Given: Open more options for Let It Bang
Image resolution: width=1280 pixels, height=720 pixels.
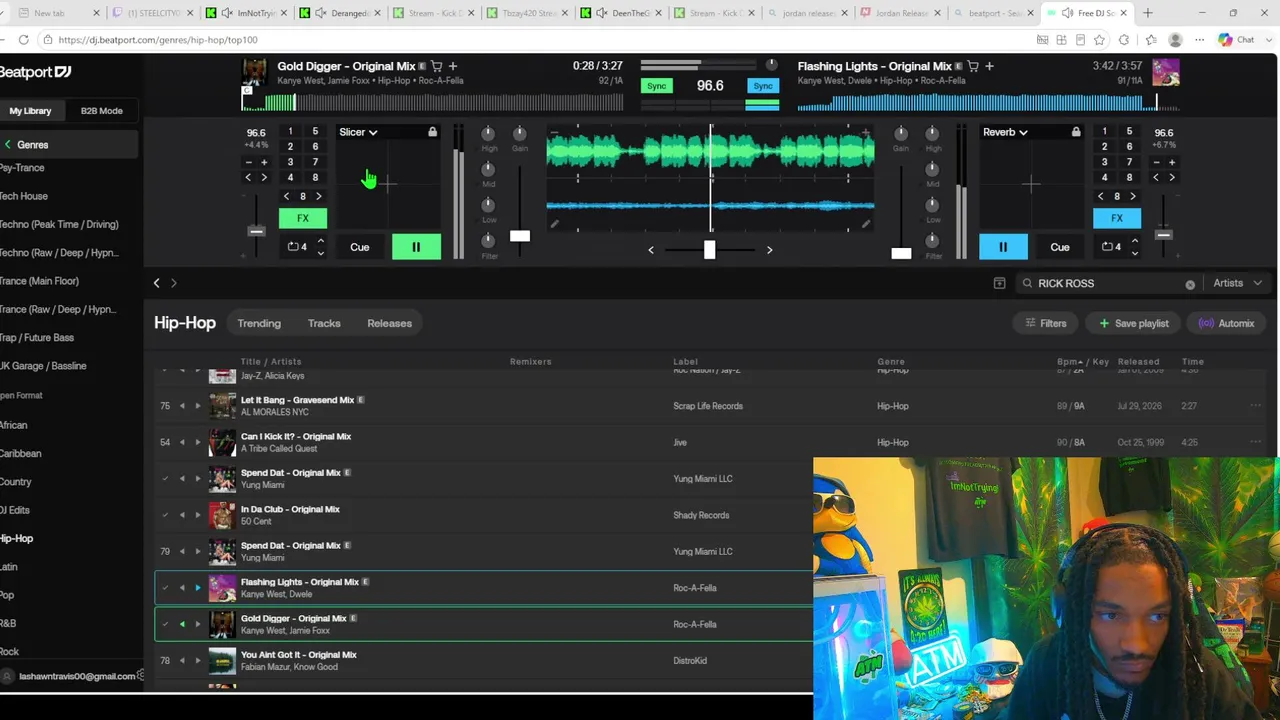Looking at the screenshot, I should coord(1256,406).
